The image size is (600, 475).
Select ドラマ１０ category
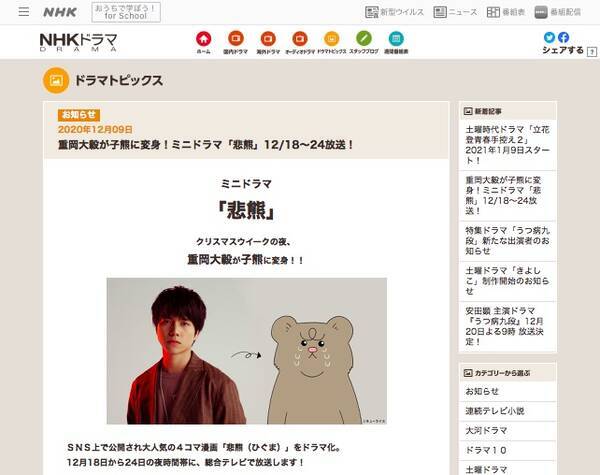pyautogui.click(x=507, y=451)
